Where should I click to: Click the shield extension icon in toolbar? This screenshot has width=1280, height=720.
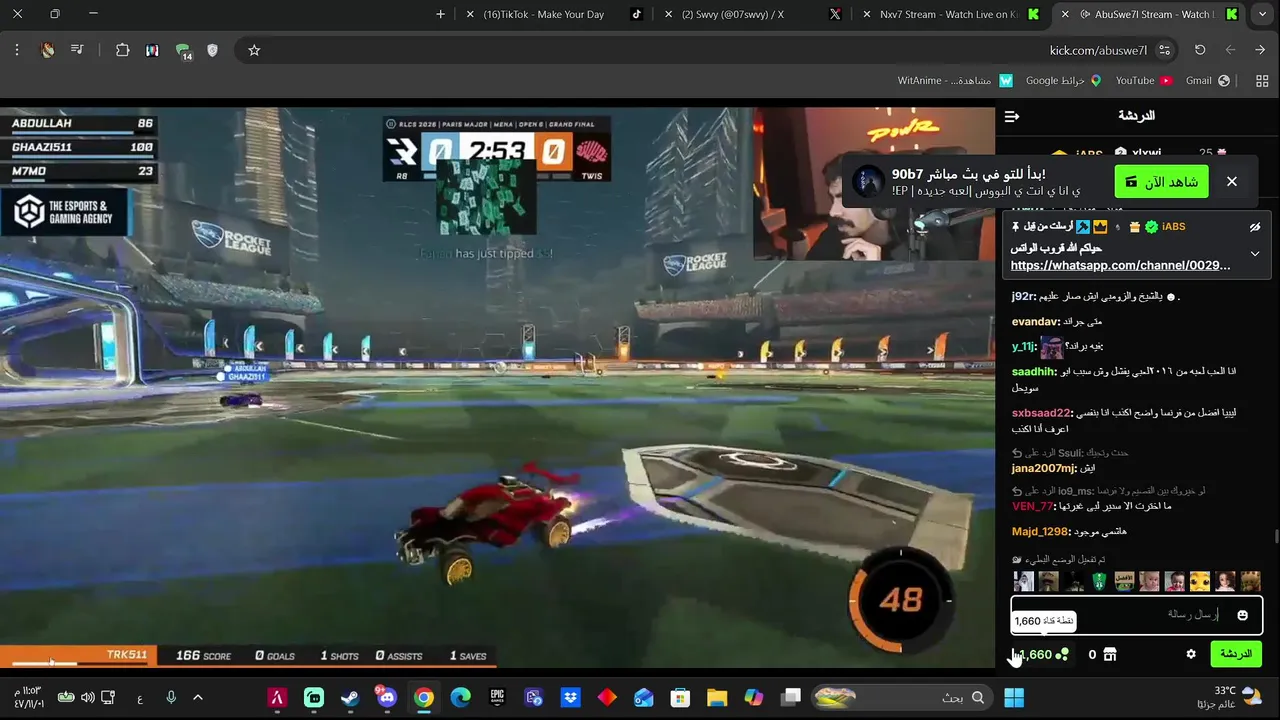click(212, 50)
